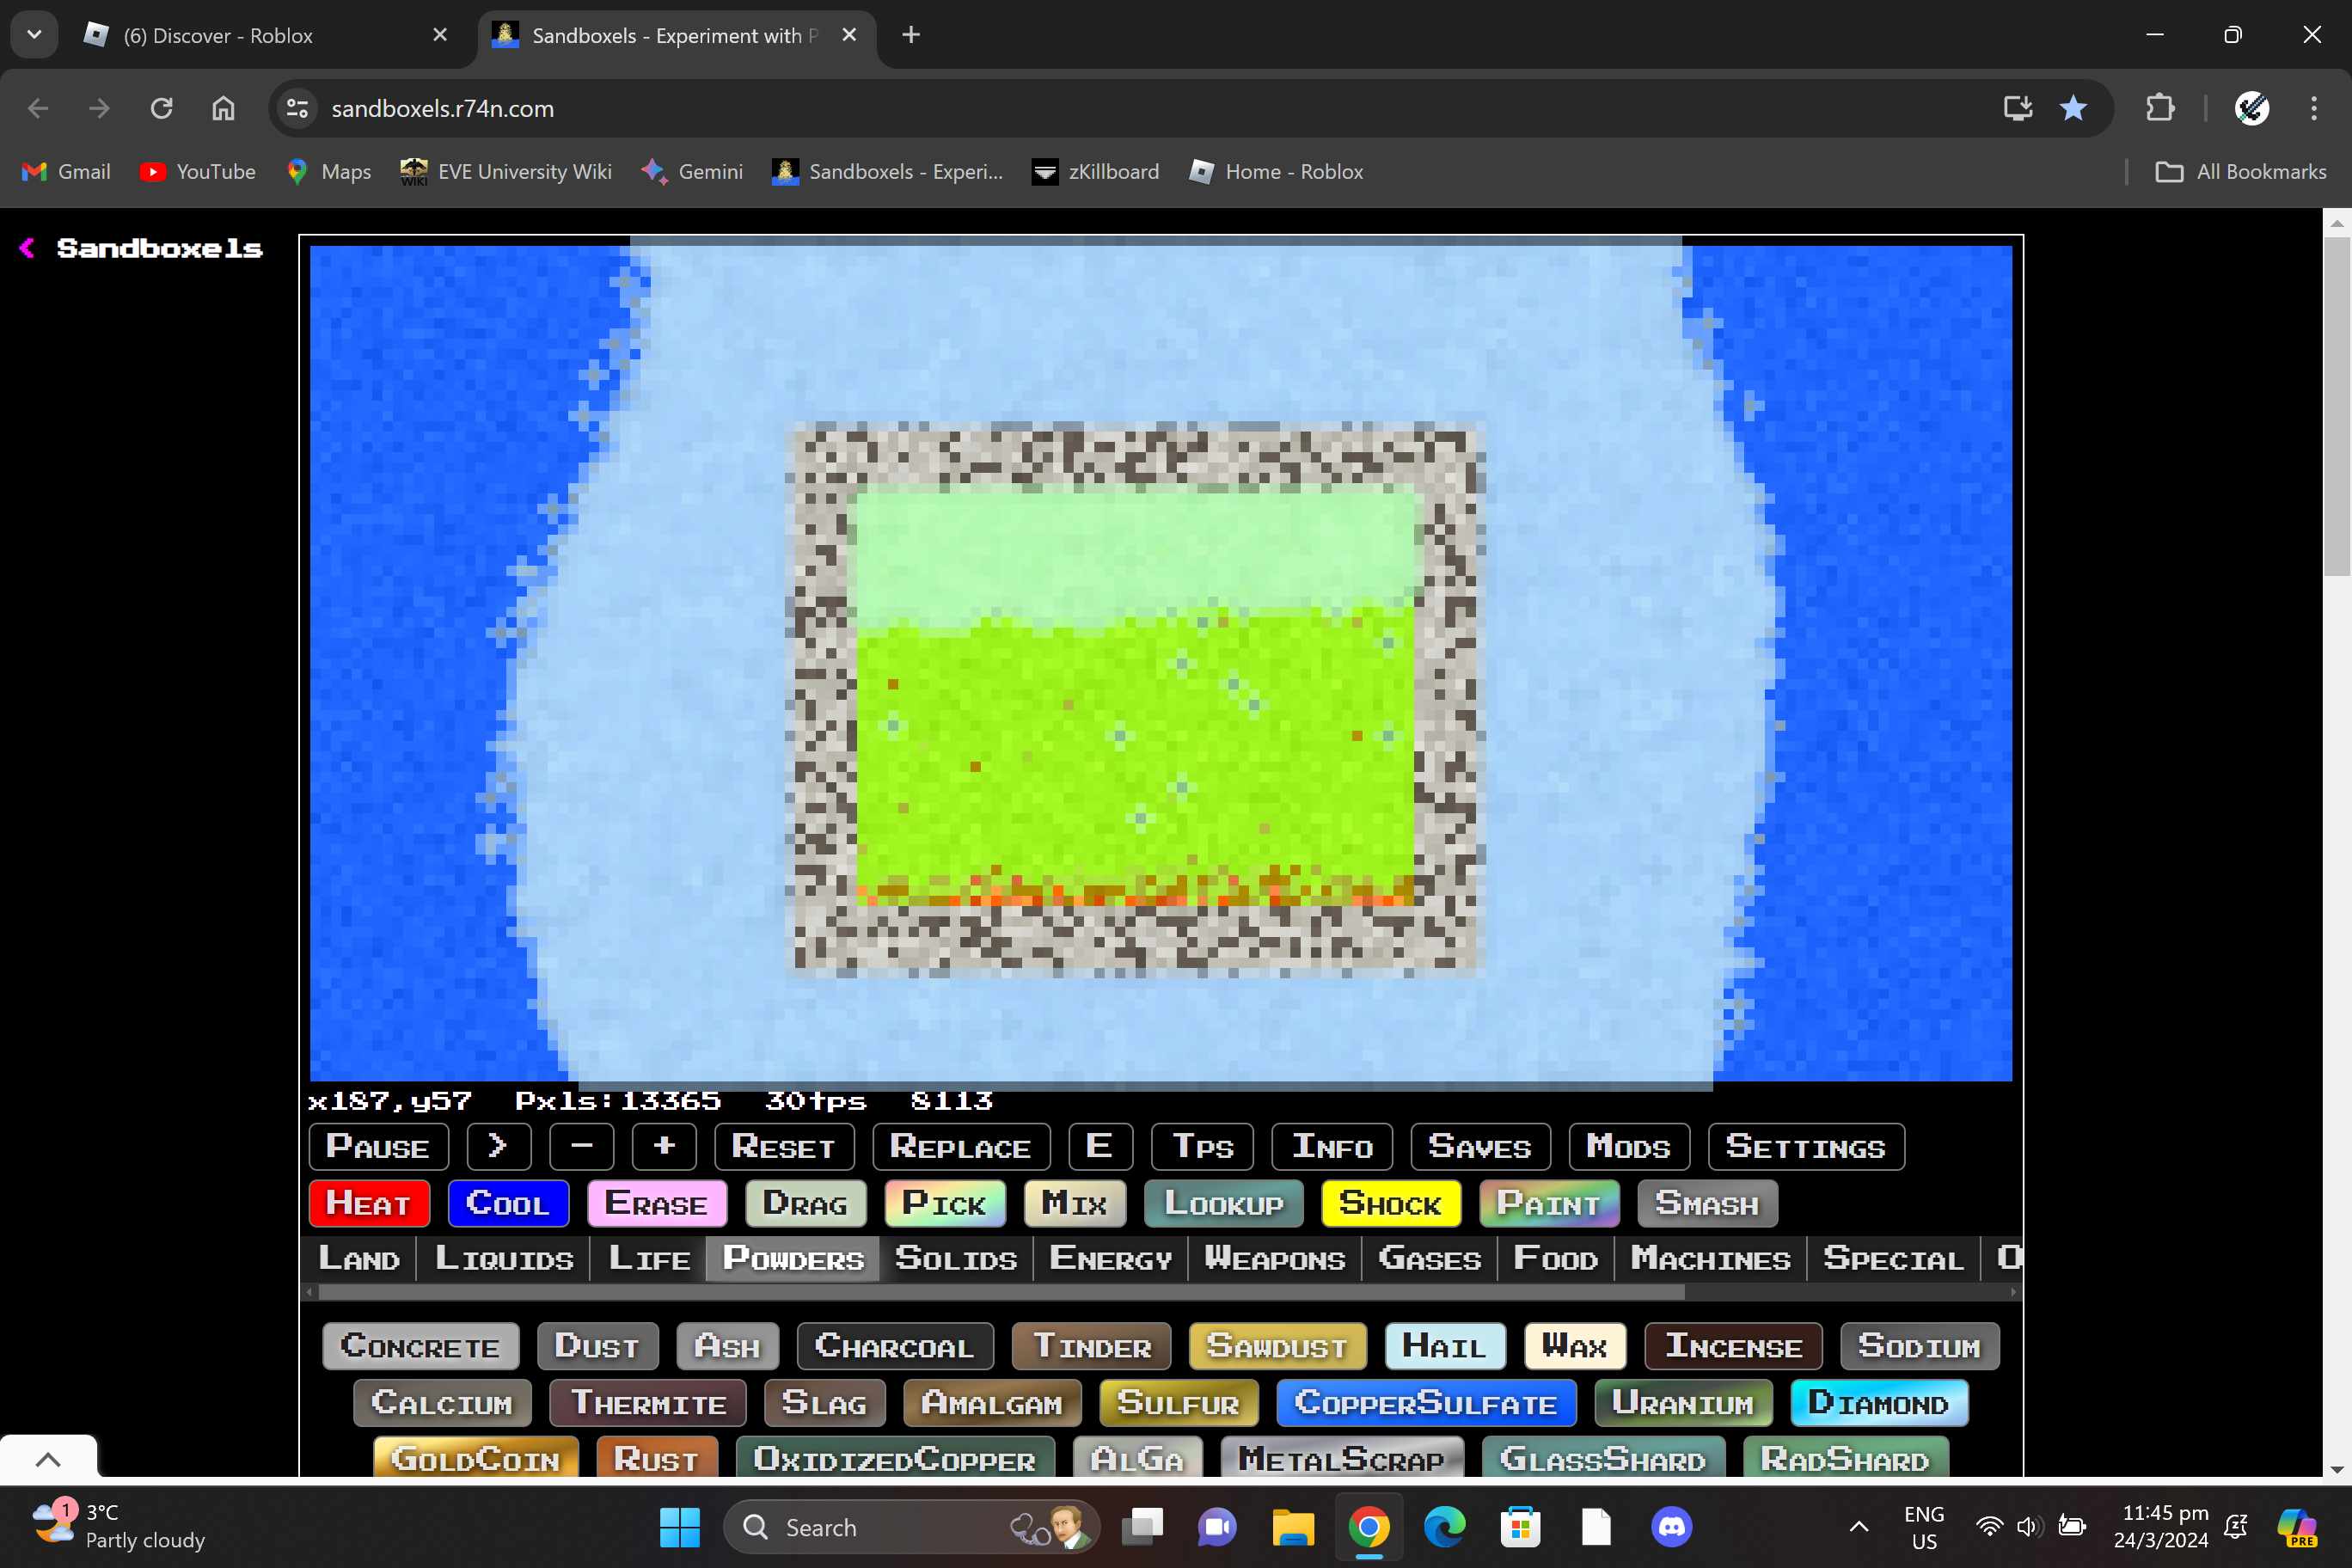This screenshot has width=2352, height=1568.
Task: Expand the All Bookmarks folder
Action: [2241, 172]
